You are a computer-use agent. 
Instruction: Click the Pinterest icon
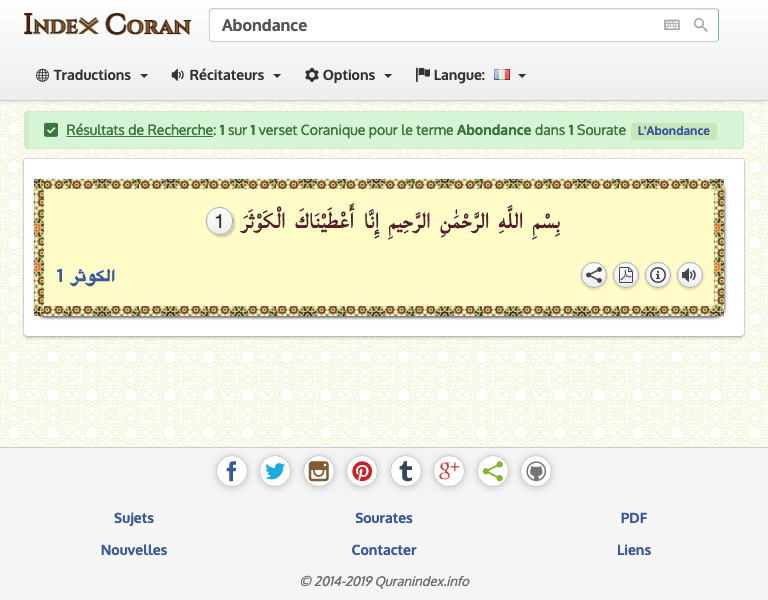pos(362,471)
